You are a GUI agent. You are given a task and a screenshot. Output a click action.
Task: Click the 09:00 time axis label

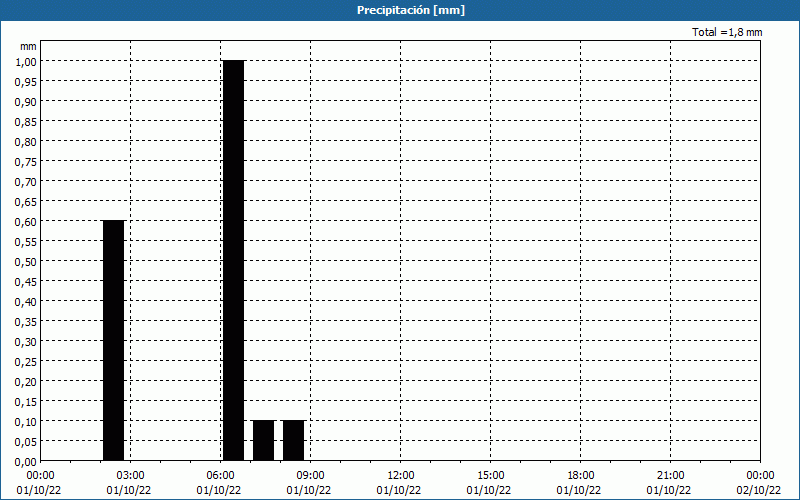(x=310, y=476)
